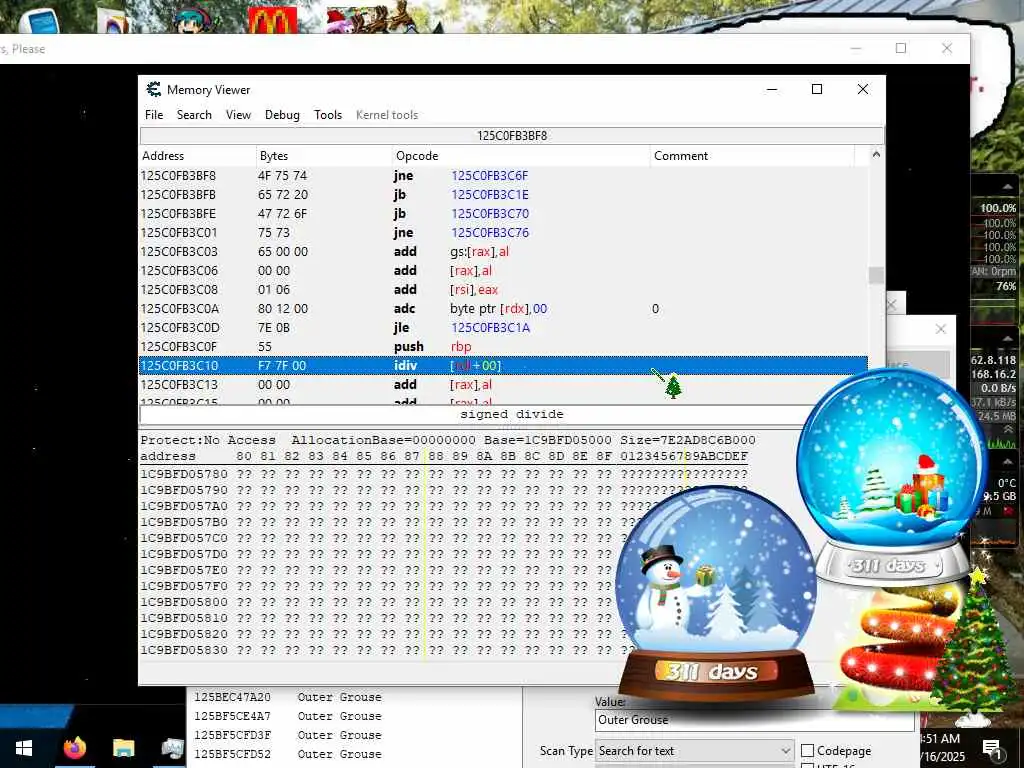Viewport: 1024px width, 768px height.
Task: Click the Address column header
Action: point(197,156)
